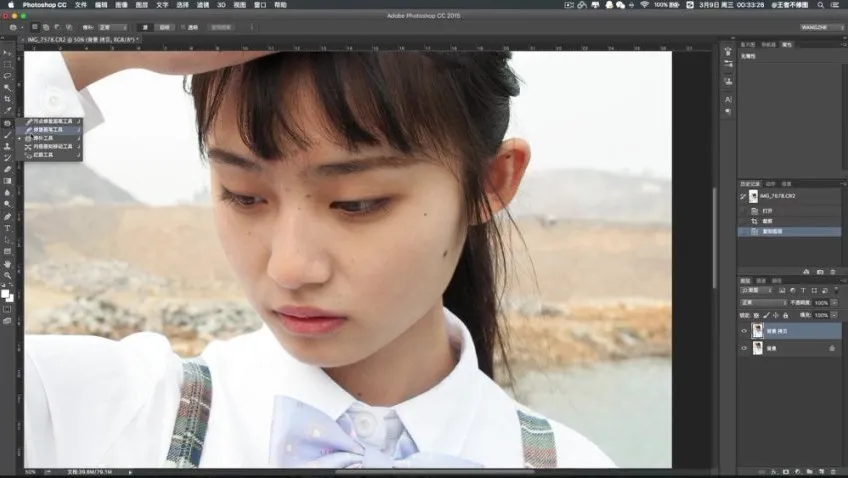The width and height of the screenshot is (848, 478).
Task: Open the 不透明度 opacity dropdown arrow
Action: point(837,302)
